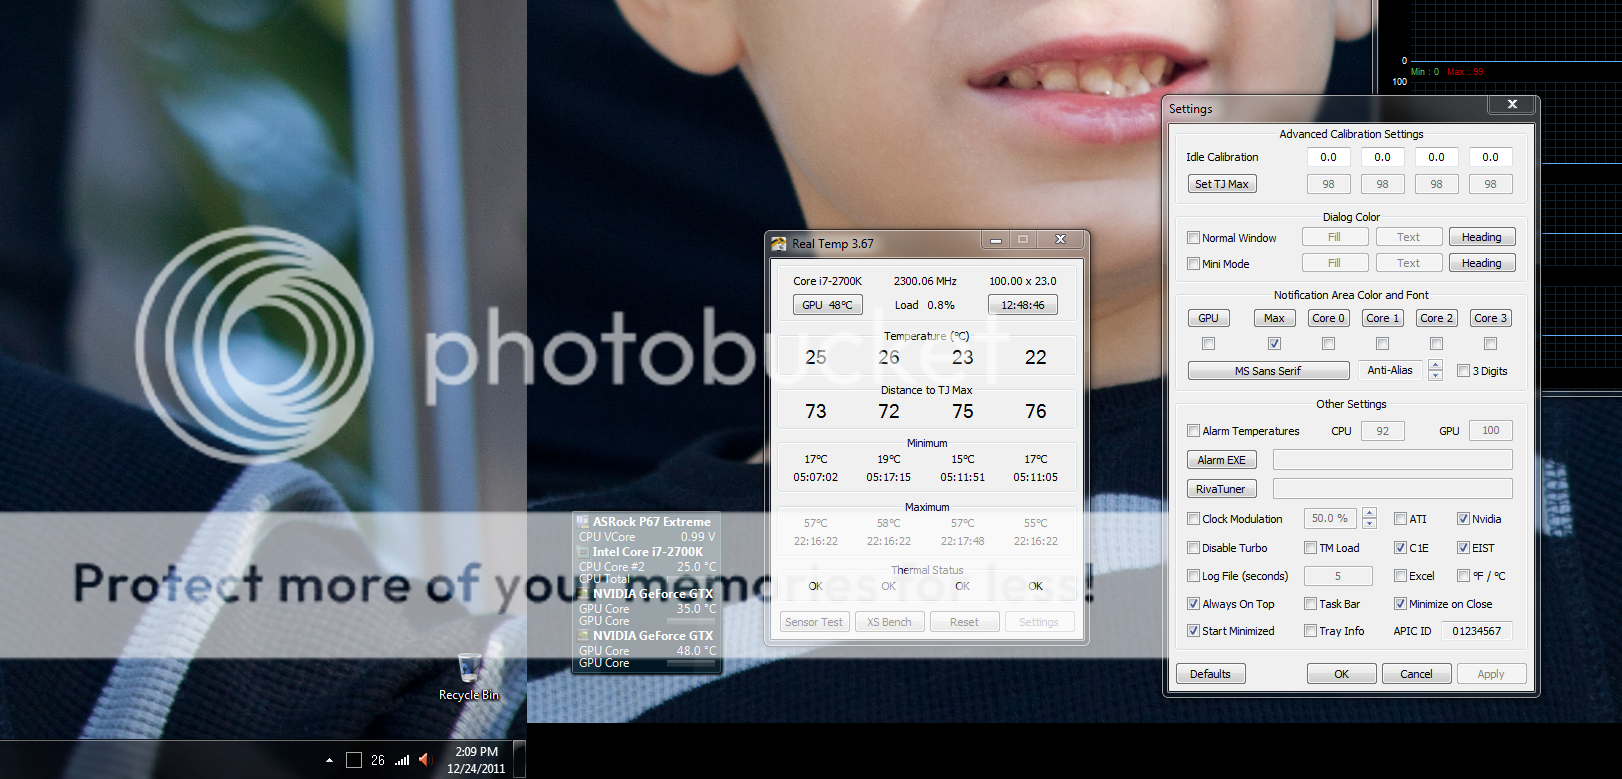The width and height of the screenshot is (1622, 779).
Task: Toggle the °F / °C checkbox
Action: pyautogui.click(x=1463, y=576)
